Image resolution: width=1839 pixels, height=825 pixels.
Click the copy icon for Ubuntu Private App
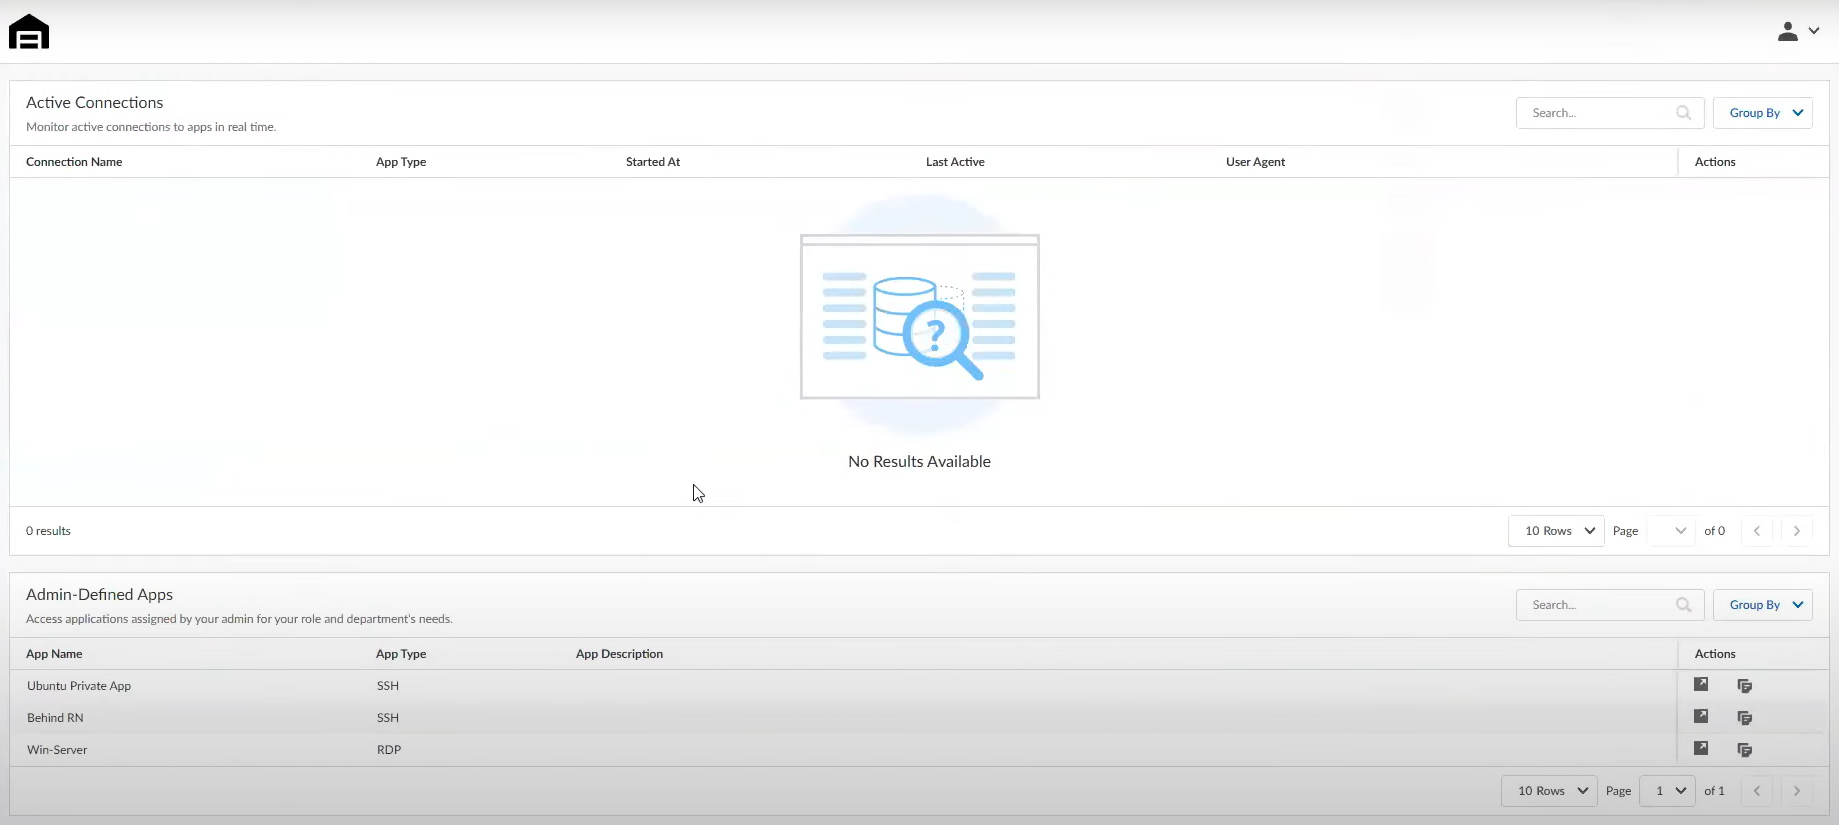[1744, 686]
